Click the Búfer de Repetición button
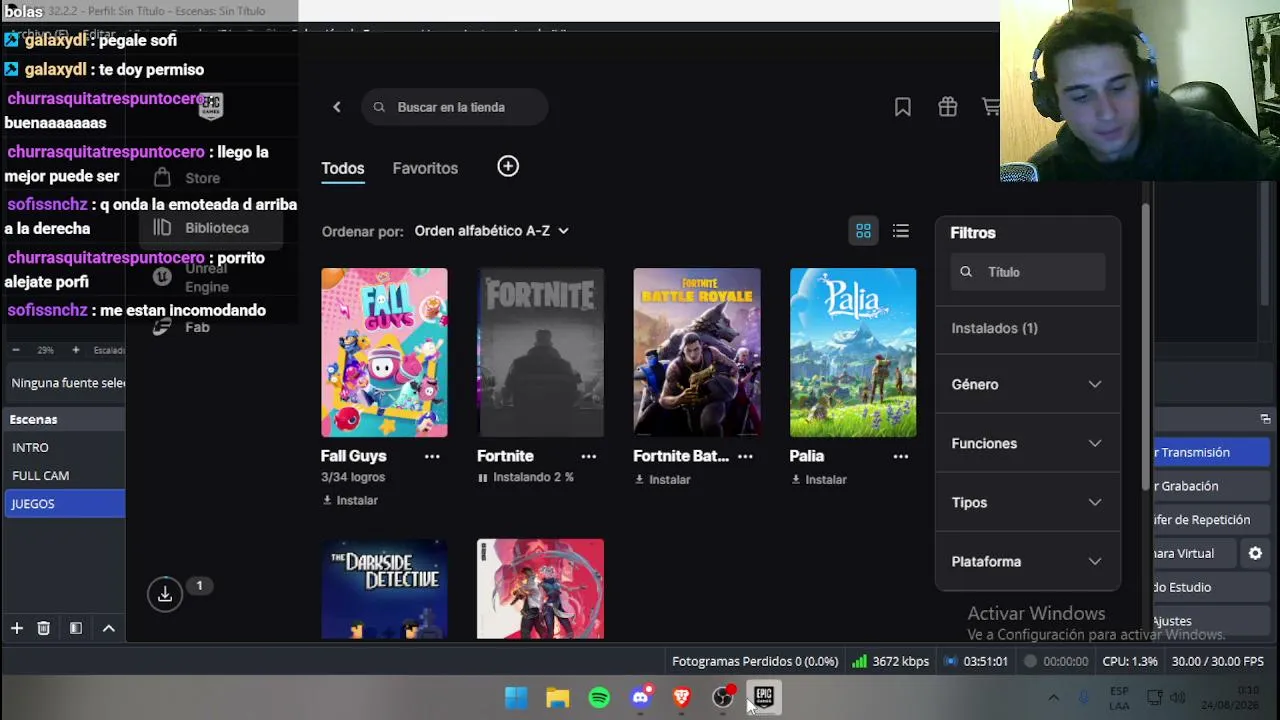 (x=1210, y=520)
